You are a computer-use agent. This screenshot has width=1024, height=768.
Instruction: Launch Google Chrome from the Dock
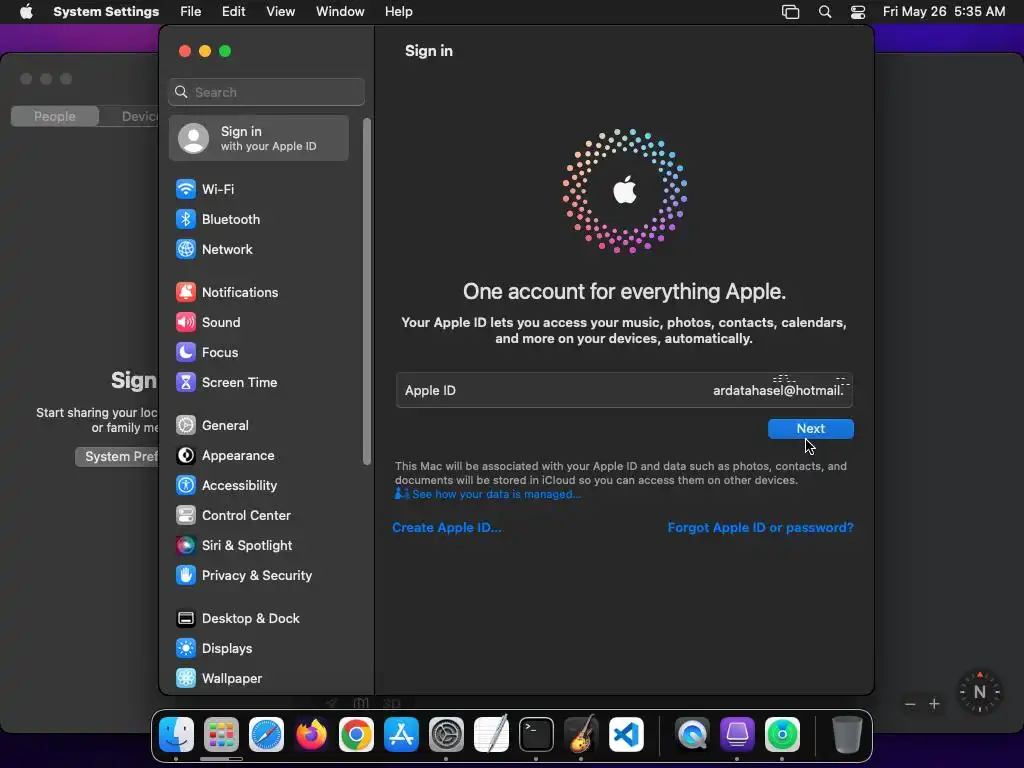(357, 735)
